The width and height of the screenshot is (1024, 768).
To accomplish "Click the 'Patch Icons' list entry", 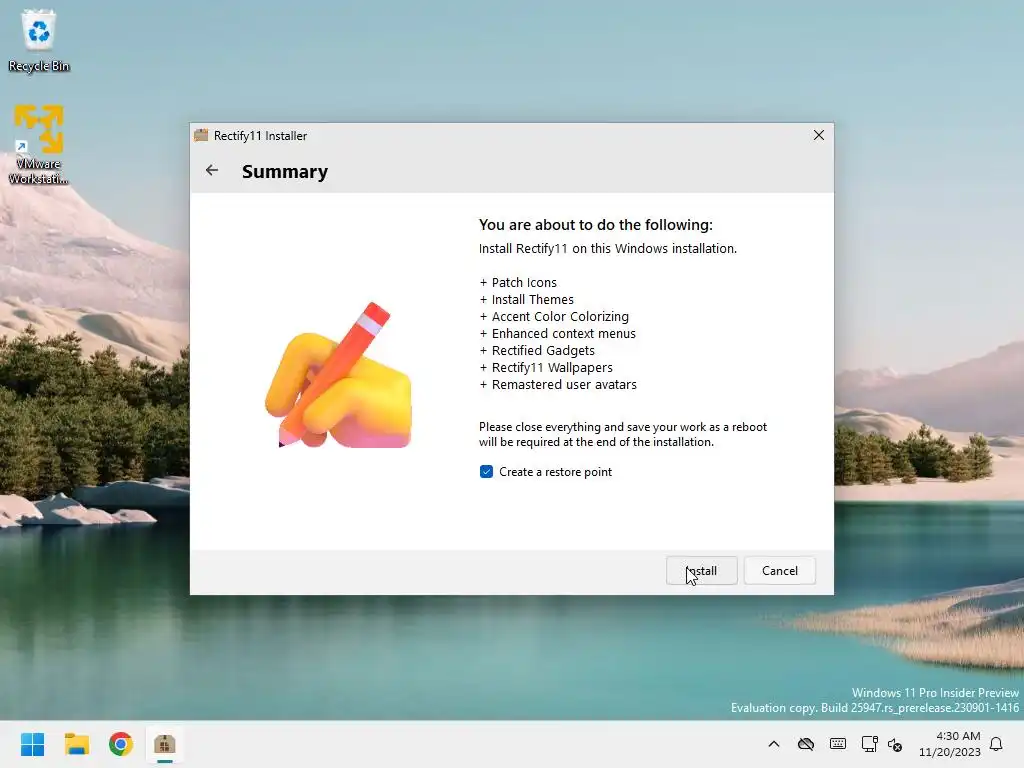I will click(519, 282).
